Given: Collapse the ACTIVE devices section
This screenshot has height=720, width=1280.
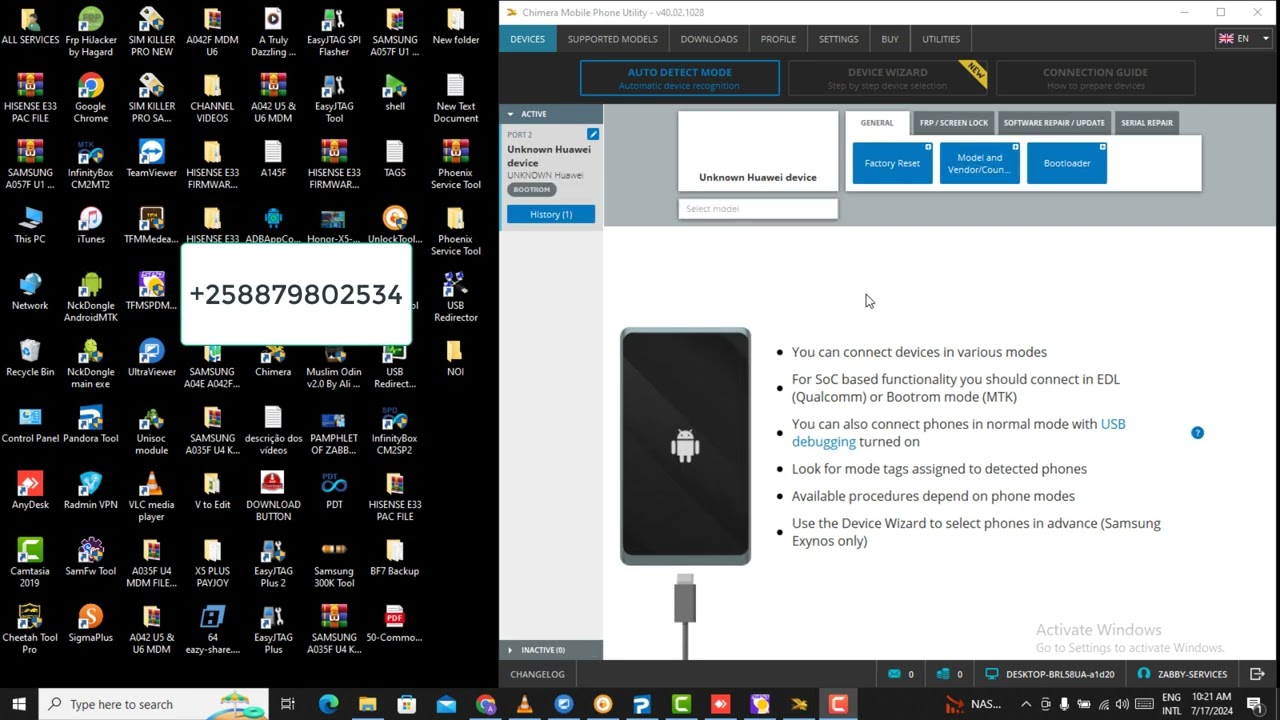Looking at the screenshot, I should coord(510,113).
